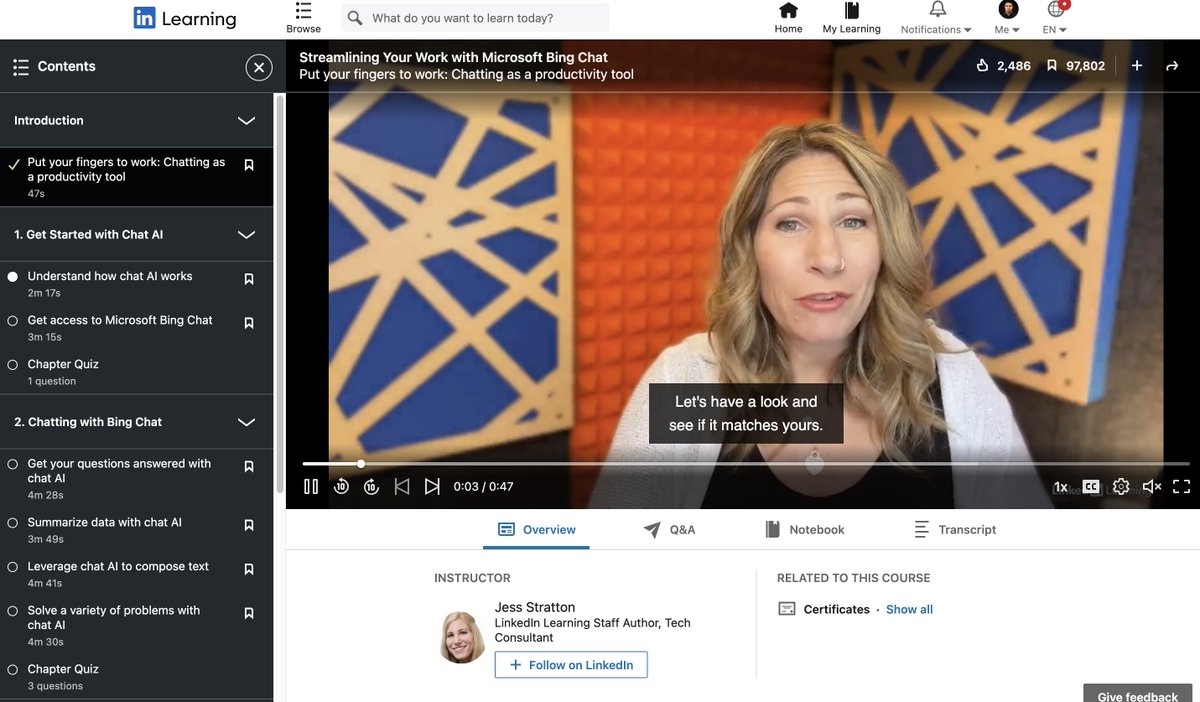Open Notifications bell in header
The height and width of the screenshot is (702, 1200).
[937, 11]
